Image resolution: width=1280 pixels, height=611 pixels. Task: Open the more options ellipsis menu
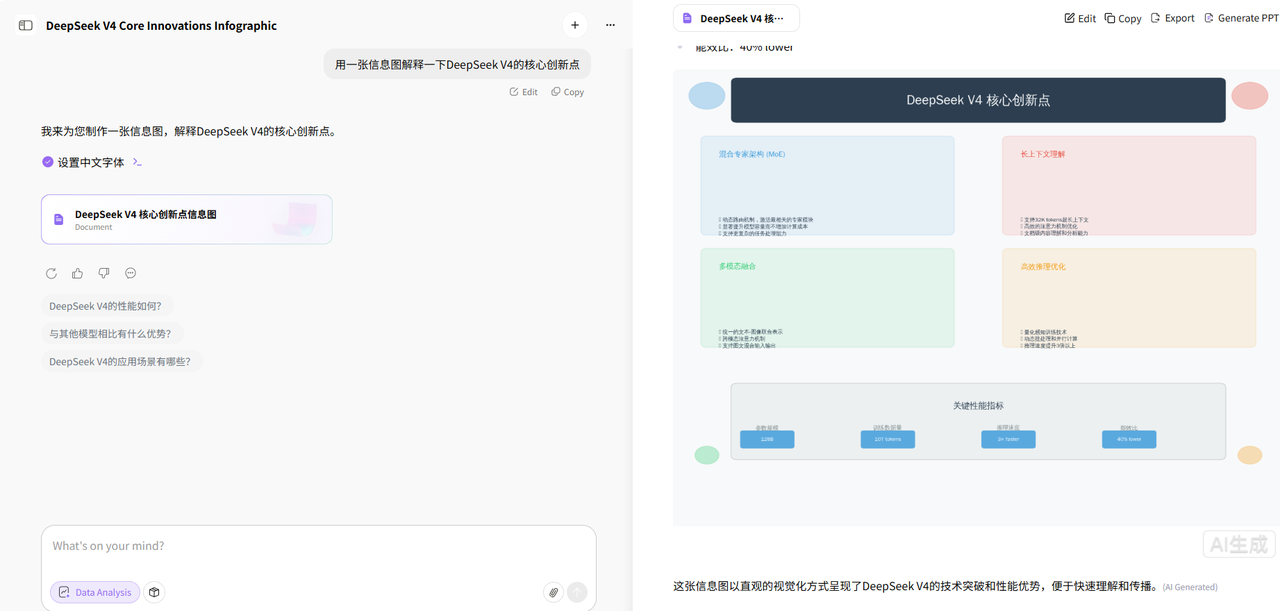610,25
